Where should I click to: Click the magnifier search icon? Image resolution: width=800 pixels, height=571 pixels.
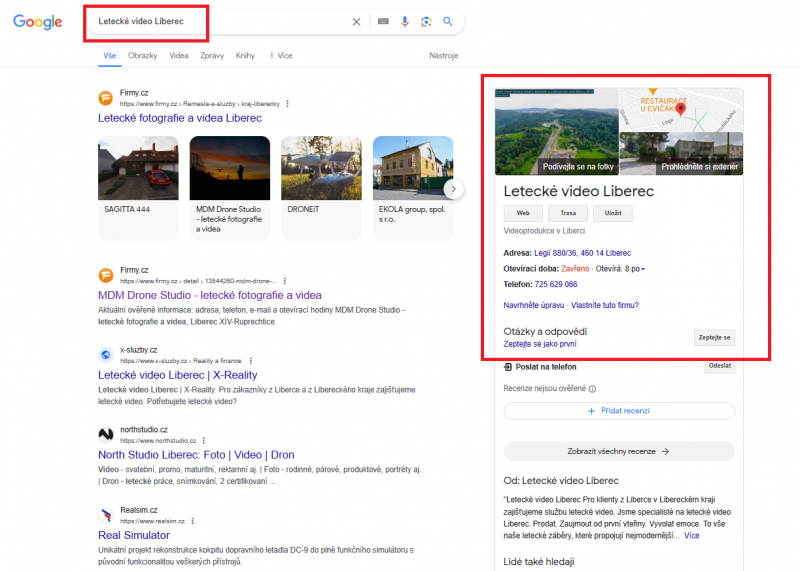click(447, 21)
